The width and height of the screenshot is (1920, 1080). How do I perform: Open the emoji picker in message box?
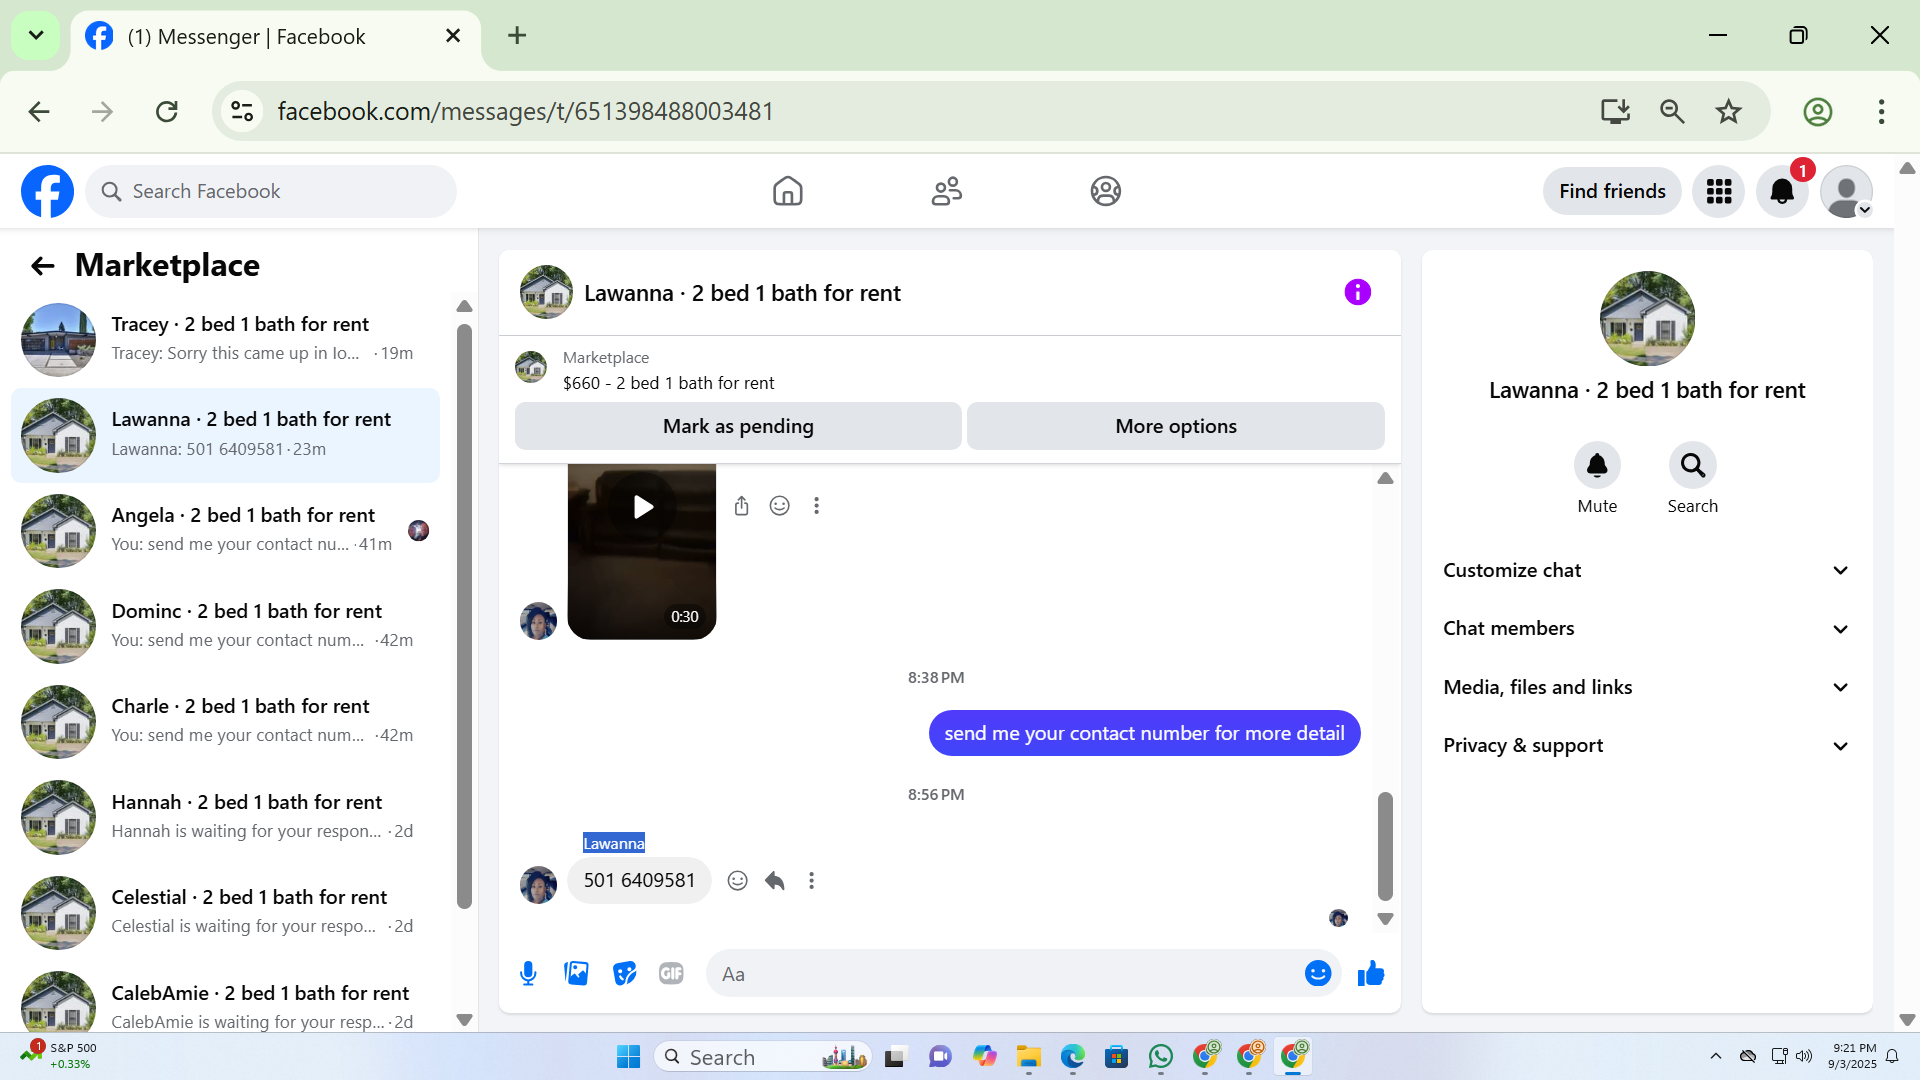click(1318, 973)
